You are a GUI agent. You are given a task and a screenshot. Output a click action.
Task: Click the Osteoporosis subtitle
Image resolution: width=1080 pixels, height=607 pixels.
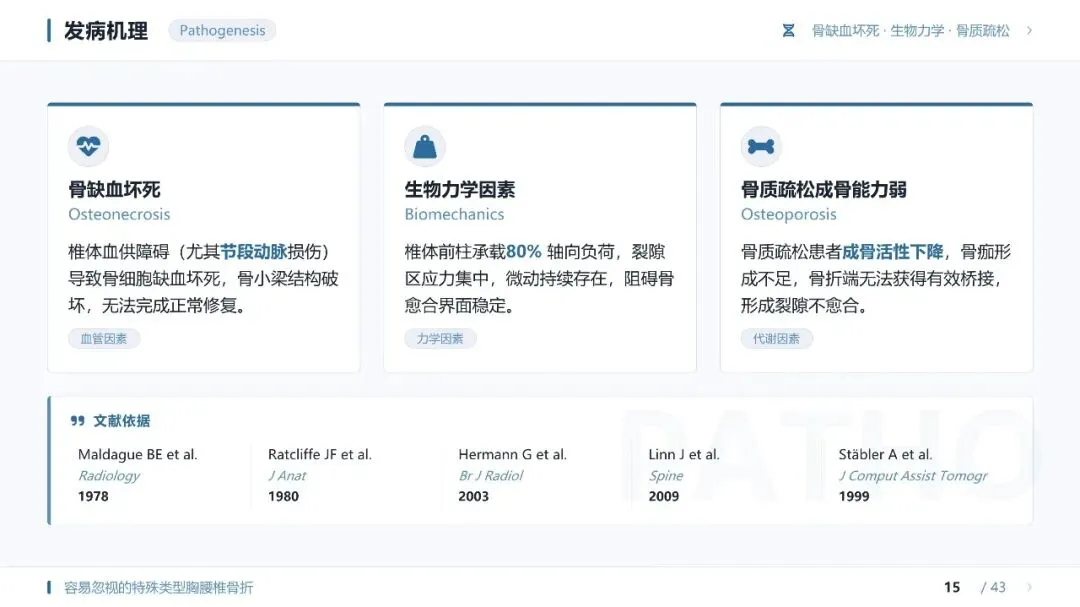click(789, 214)
